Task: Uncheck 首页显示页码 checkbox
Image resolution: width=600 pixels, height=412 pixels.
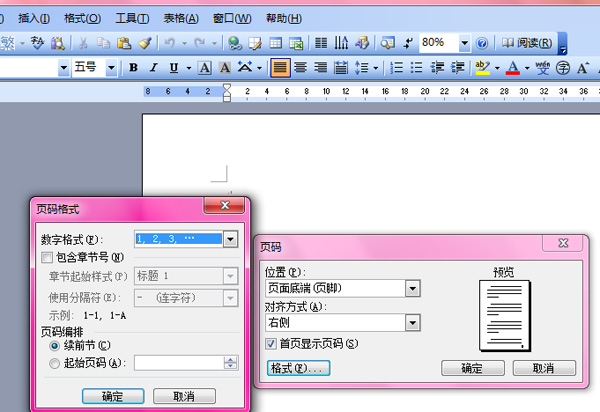Action: coord(271,343)
